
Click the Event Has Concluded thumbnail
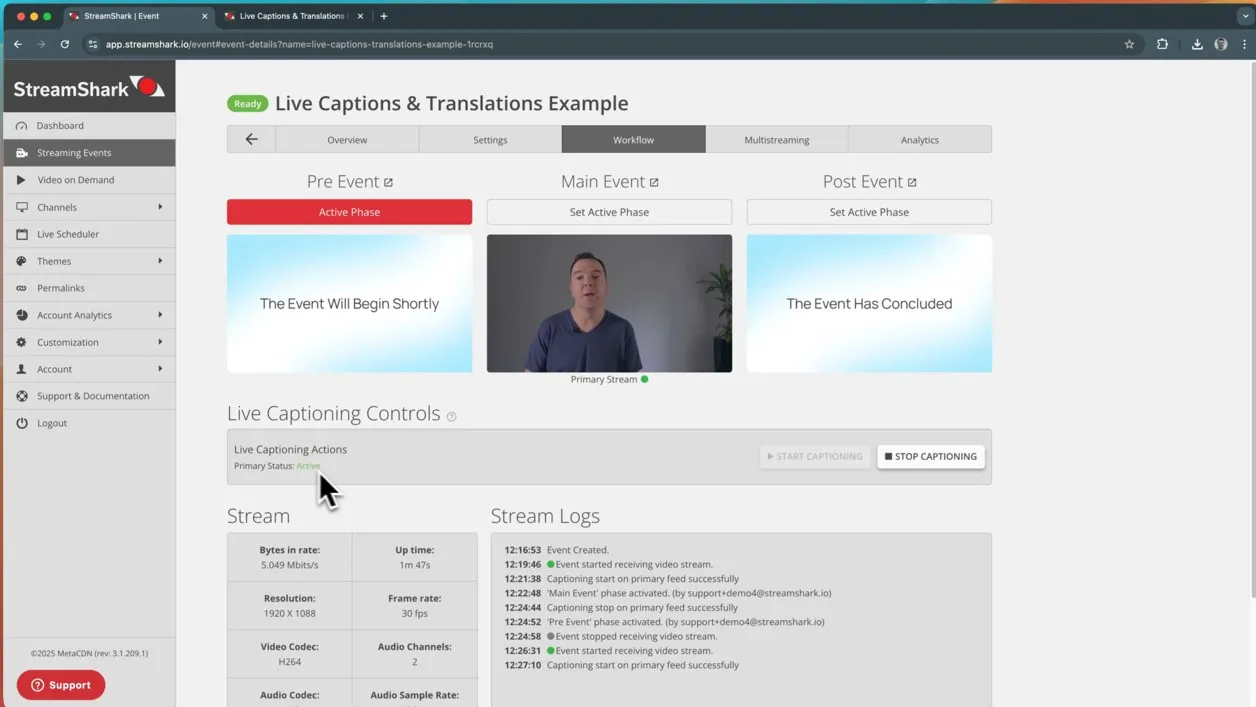point(869,303)
